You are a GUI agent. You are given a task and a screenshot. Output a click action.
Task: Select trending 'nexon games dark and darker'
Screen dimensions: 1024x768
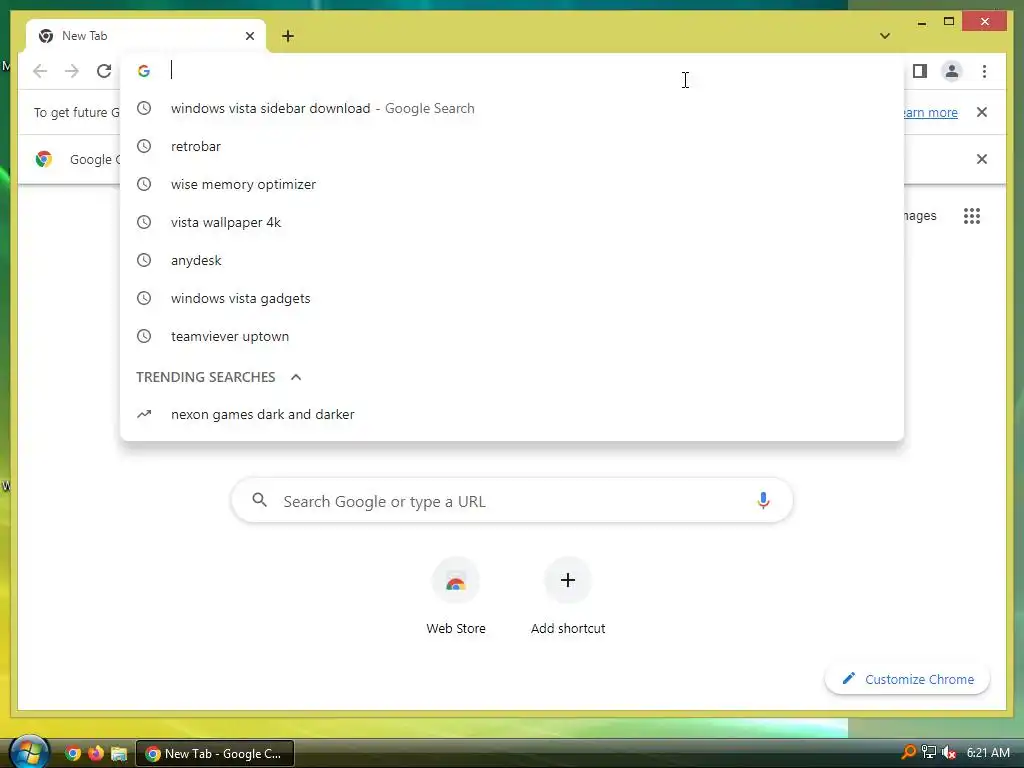pyautogui.click(x=512, y=414)
